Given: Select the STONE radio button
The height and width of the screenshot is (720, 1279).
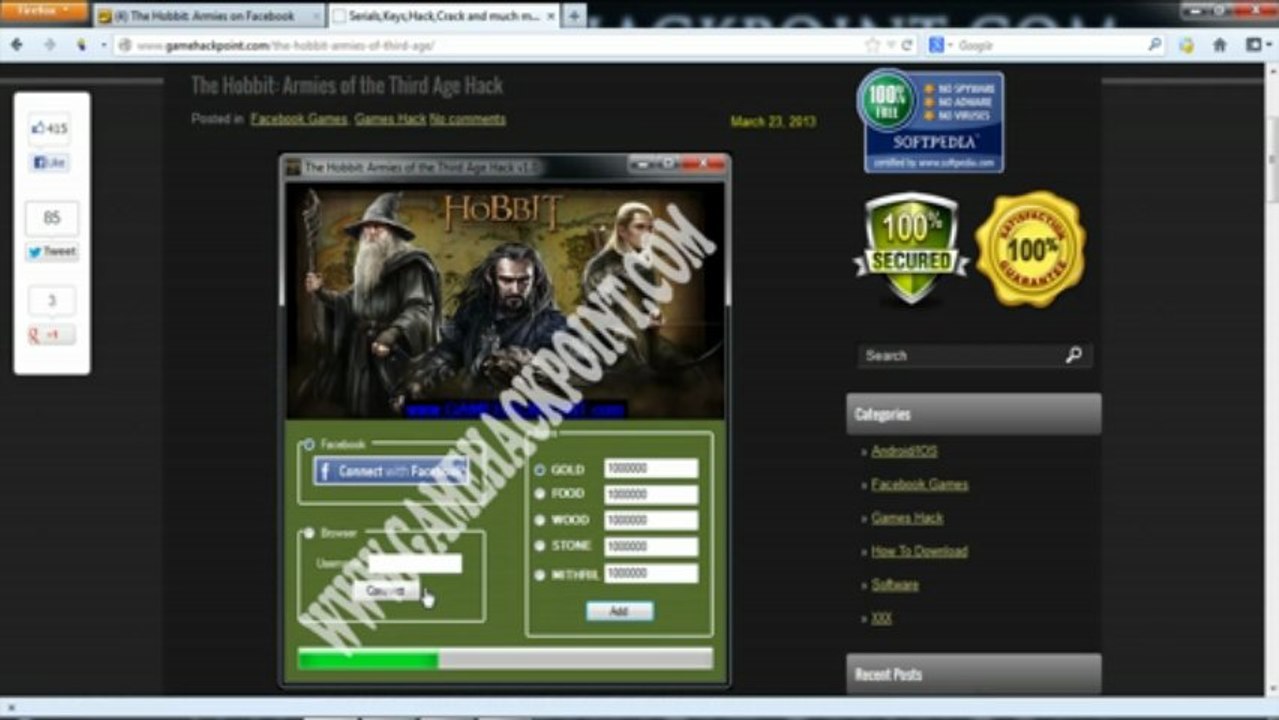Looking at the screenshot, I should (540, 546).
